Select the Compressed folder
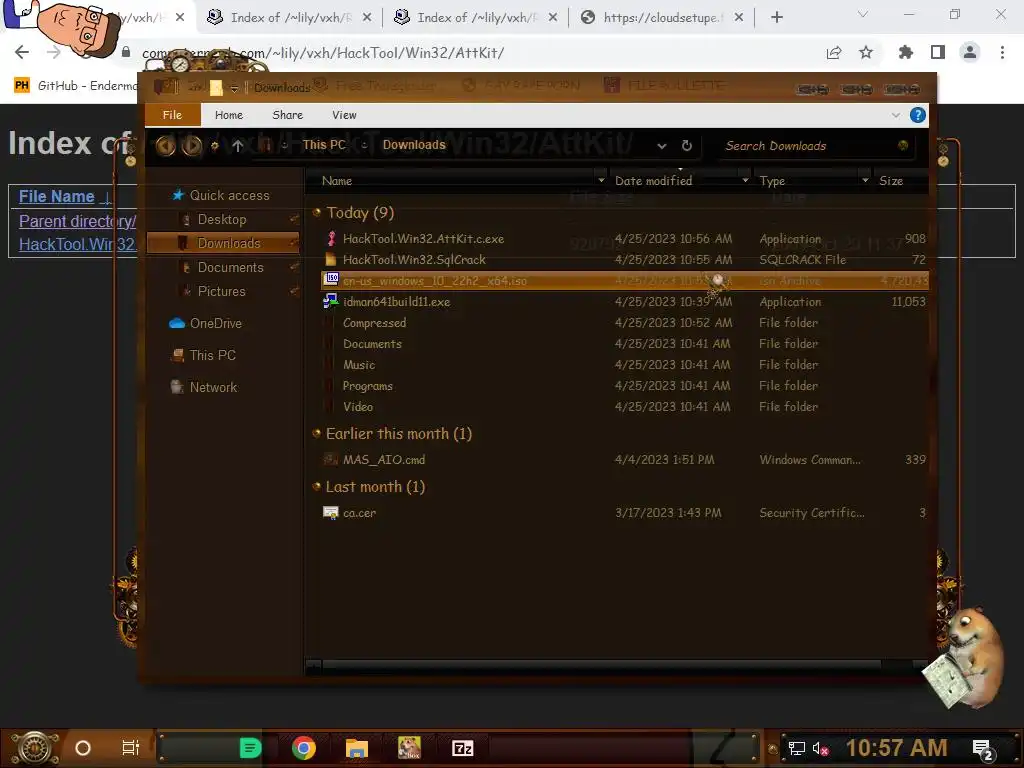The width and height of the screenshot is (1024, 768). [x=374, y=323]
